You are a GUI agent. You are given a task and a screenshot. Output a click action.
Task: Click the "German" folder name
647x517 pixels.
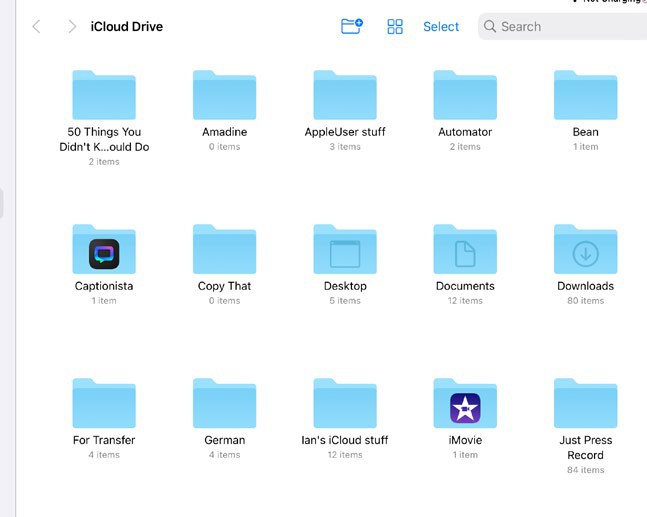(x=224, y=440)
